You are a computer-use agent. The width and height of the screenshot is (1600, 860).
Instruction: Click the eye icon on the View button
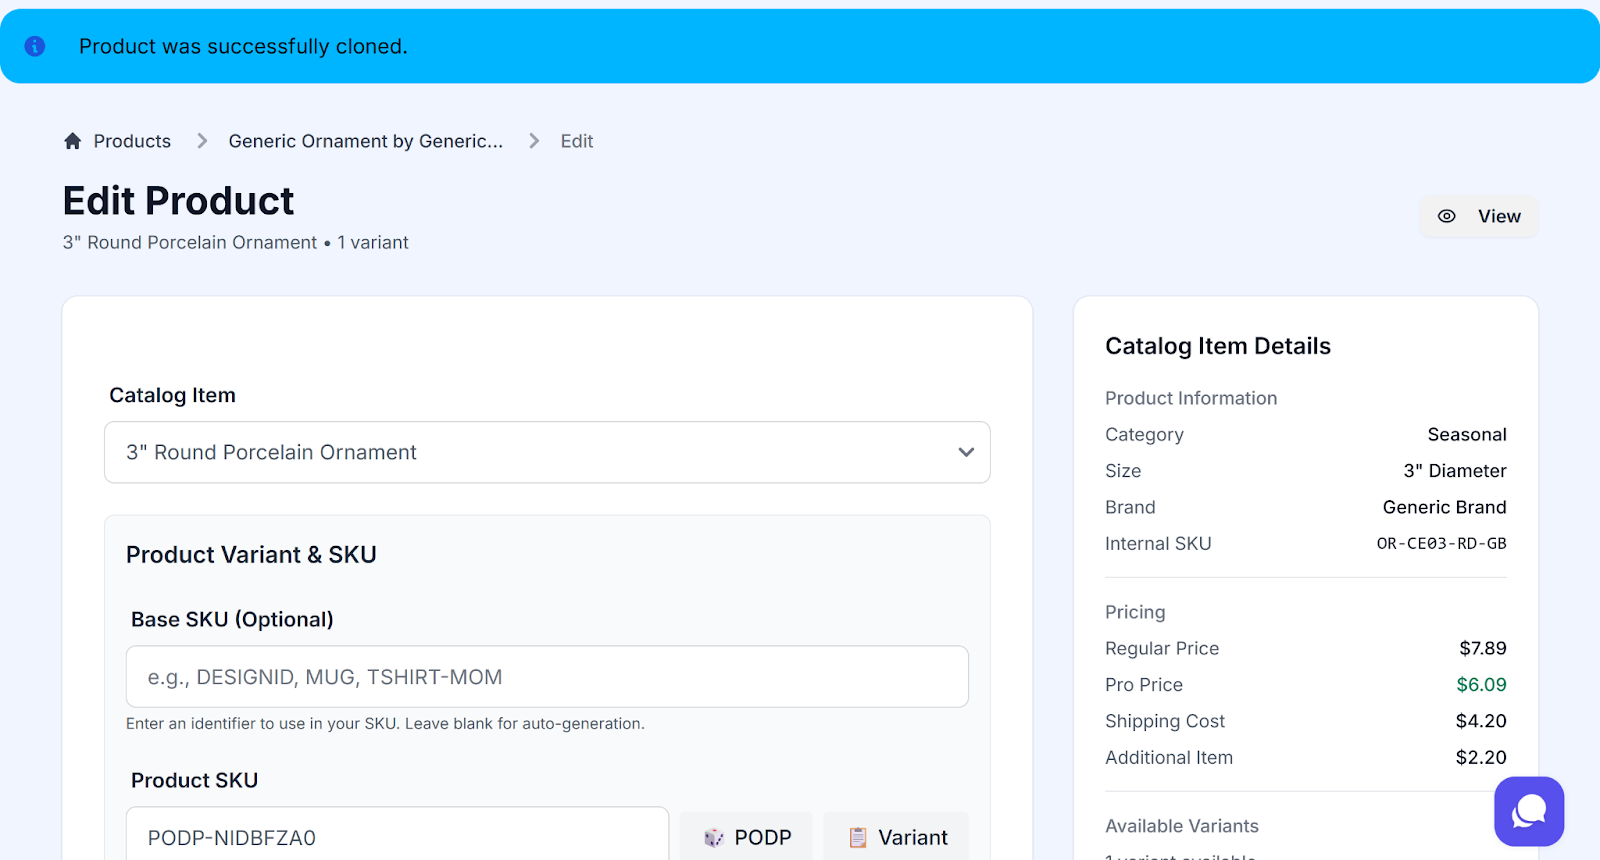click(x=1446, y=216)
